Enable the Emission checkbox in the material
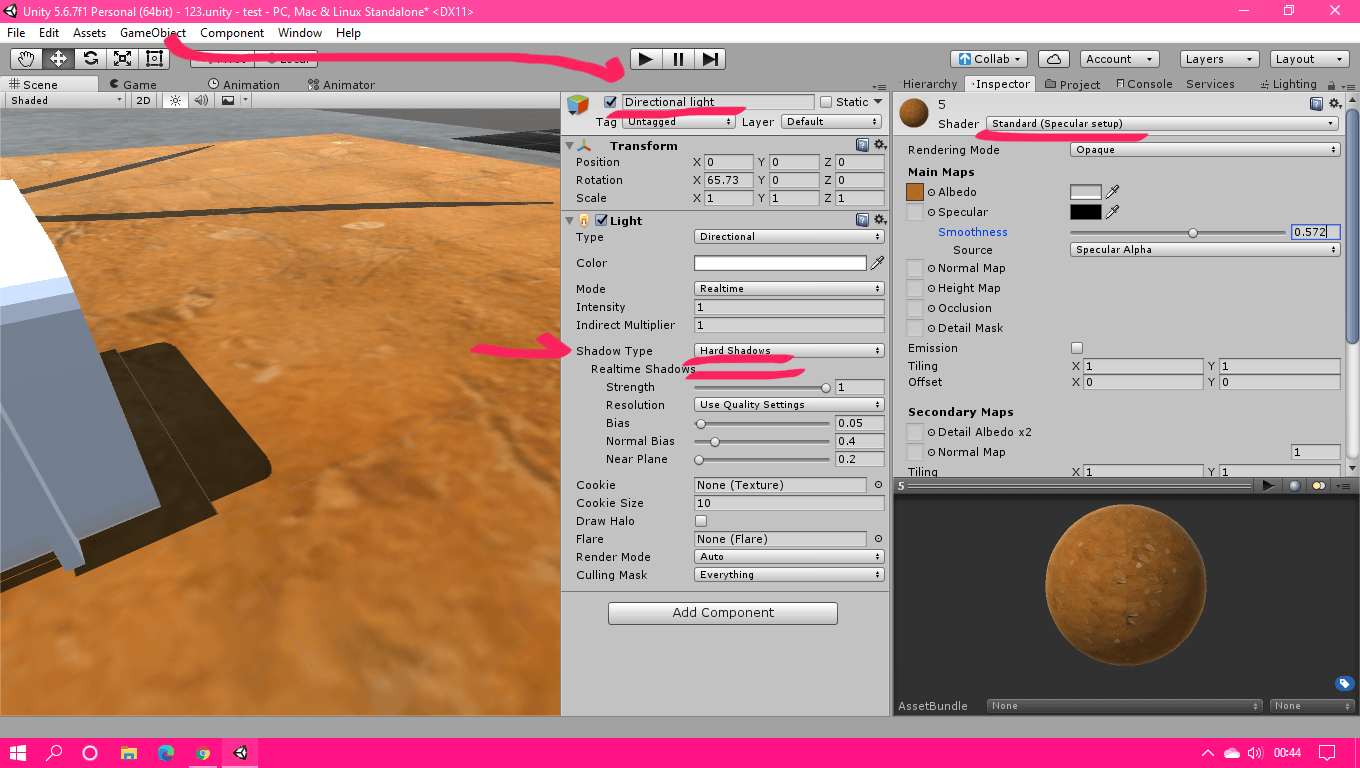 pyautogui.click(x=1076, y=347)
